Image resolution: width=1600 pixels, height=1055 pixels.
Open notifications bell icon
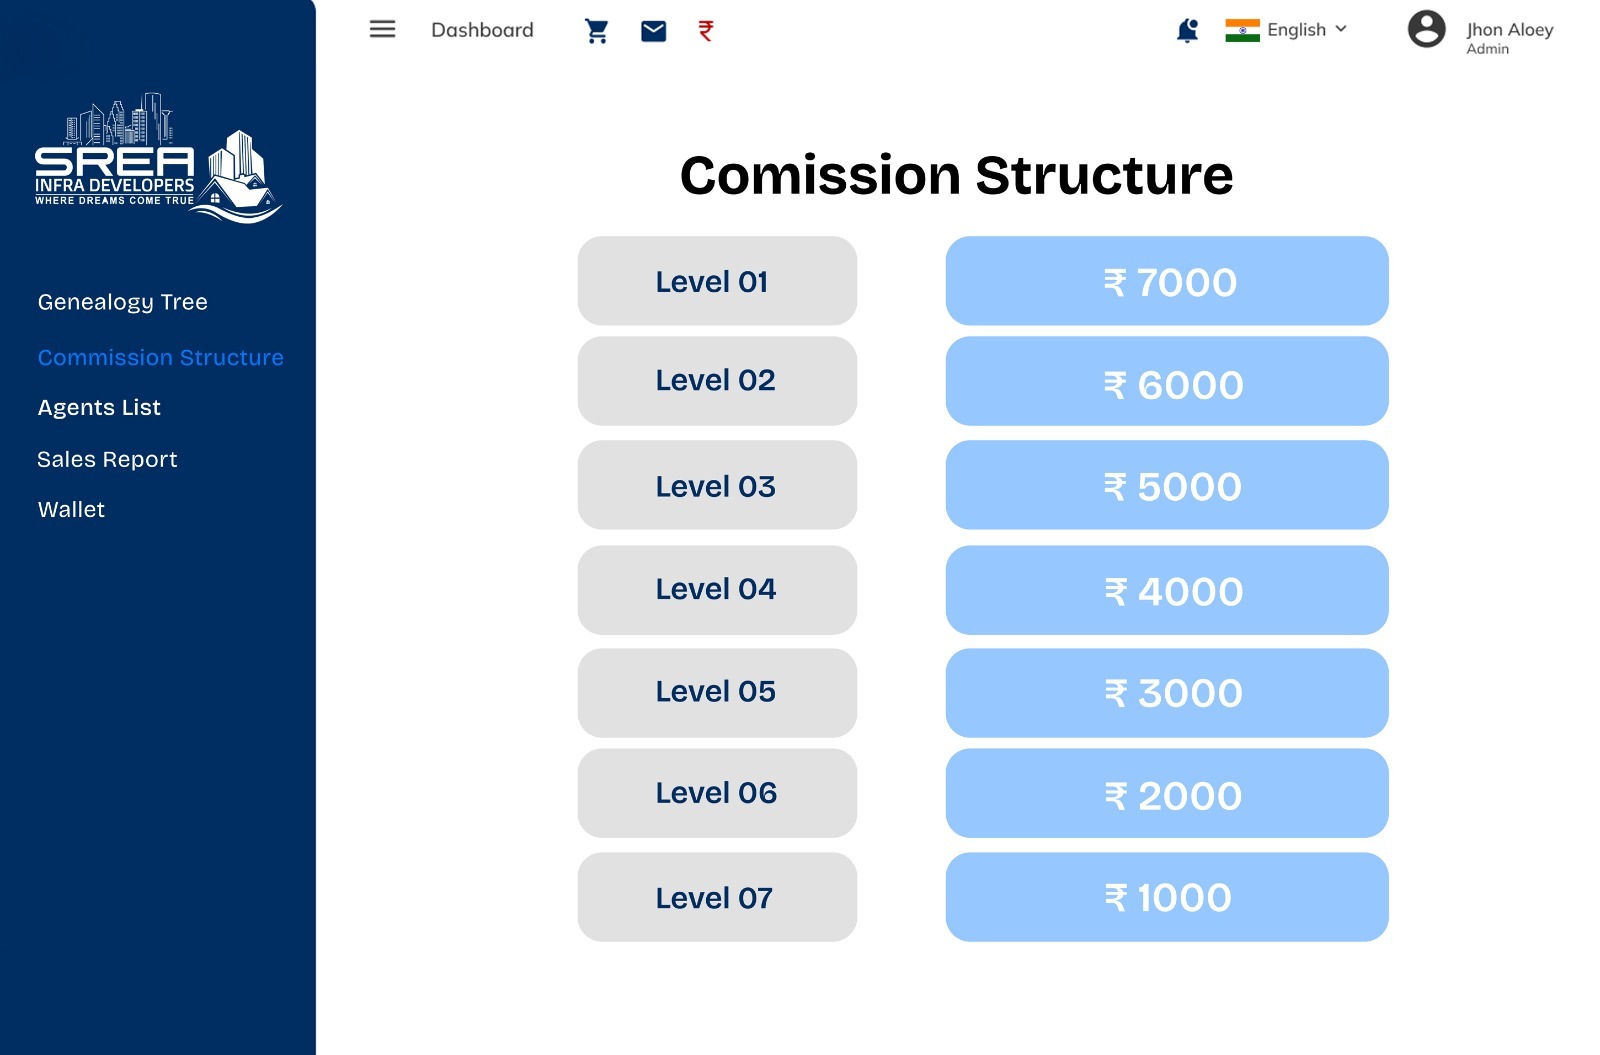pyautogui.click(x=1187, y=31)
